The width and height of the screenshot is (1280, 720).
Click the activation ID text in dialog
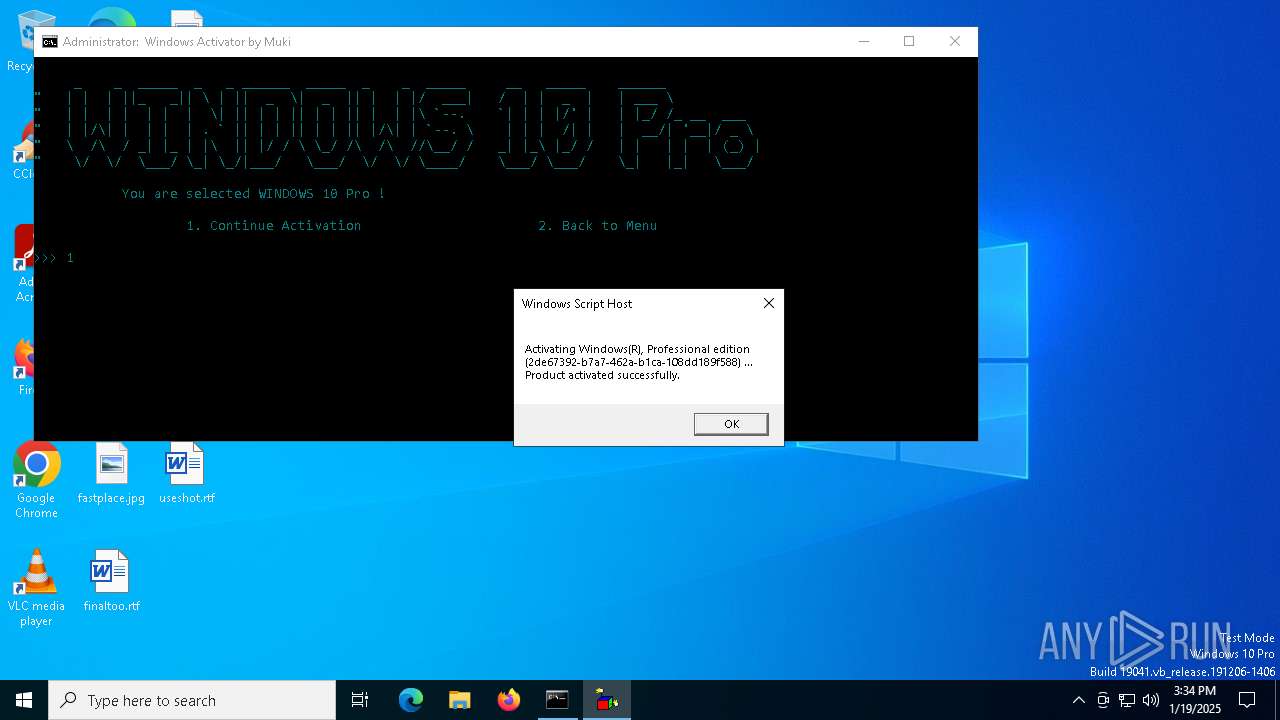point(634,362)
